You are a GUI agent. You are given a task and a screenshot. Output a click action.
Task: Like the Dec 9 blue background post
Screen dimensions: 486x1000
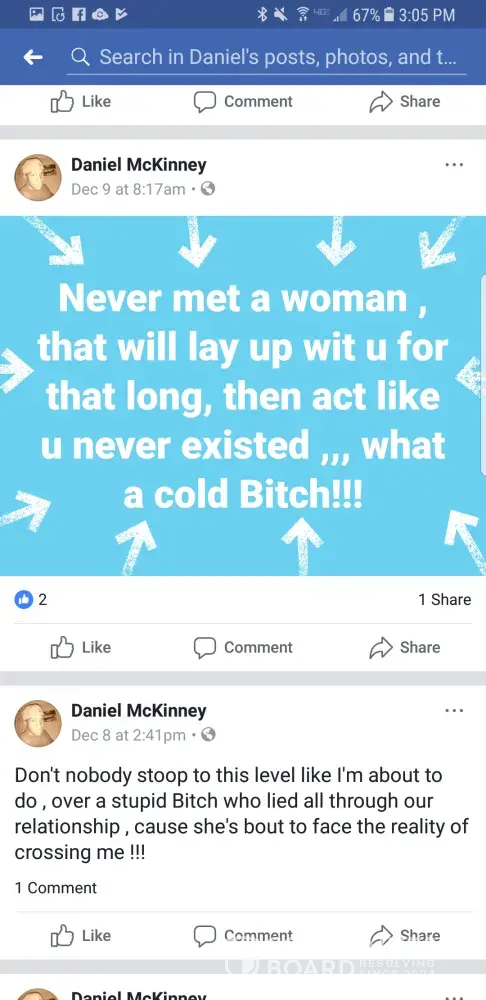(x=81, y=647)
